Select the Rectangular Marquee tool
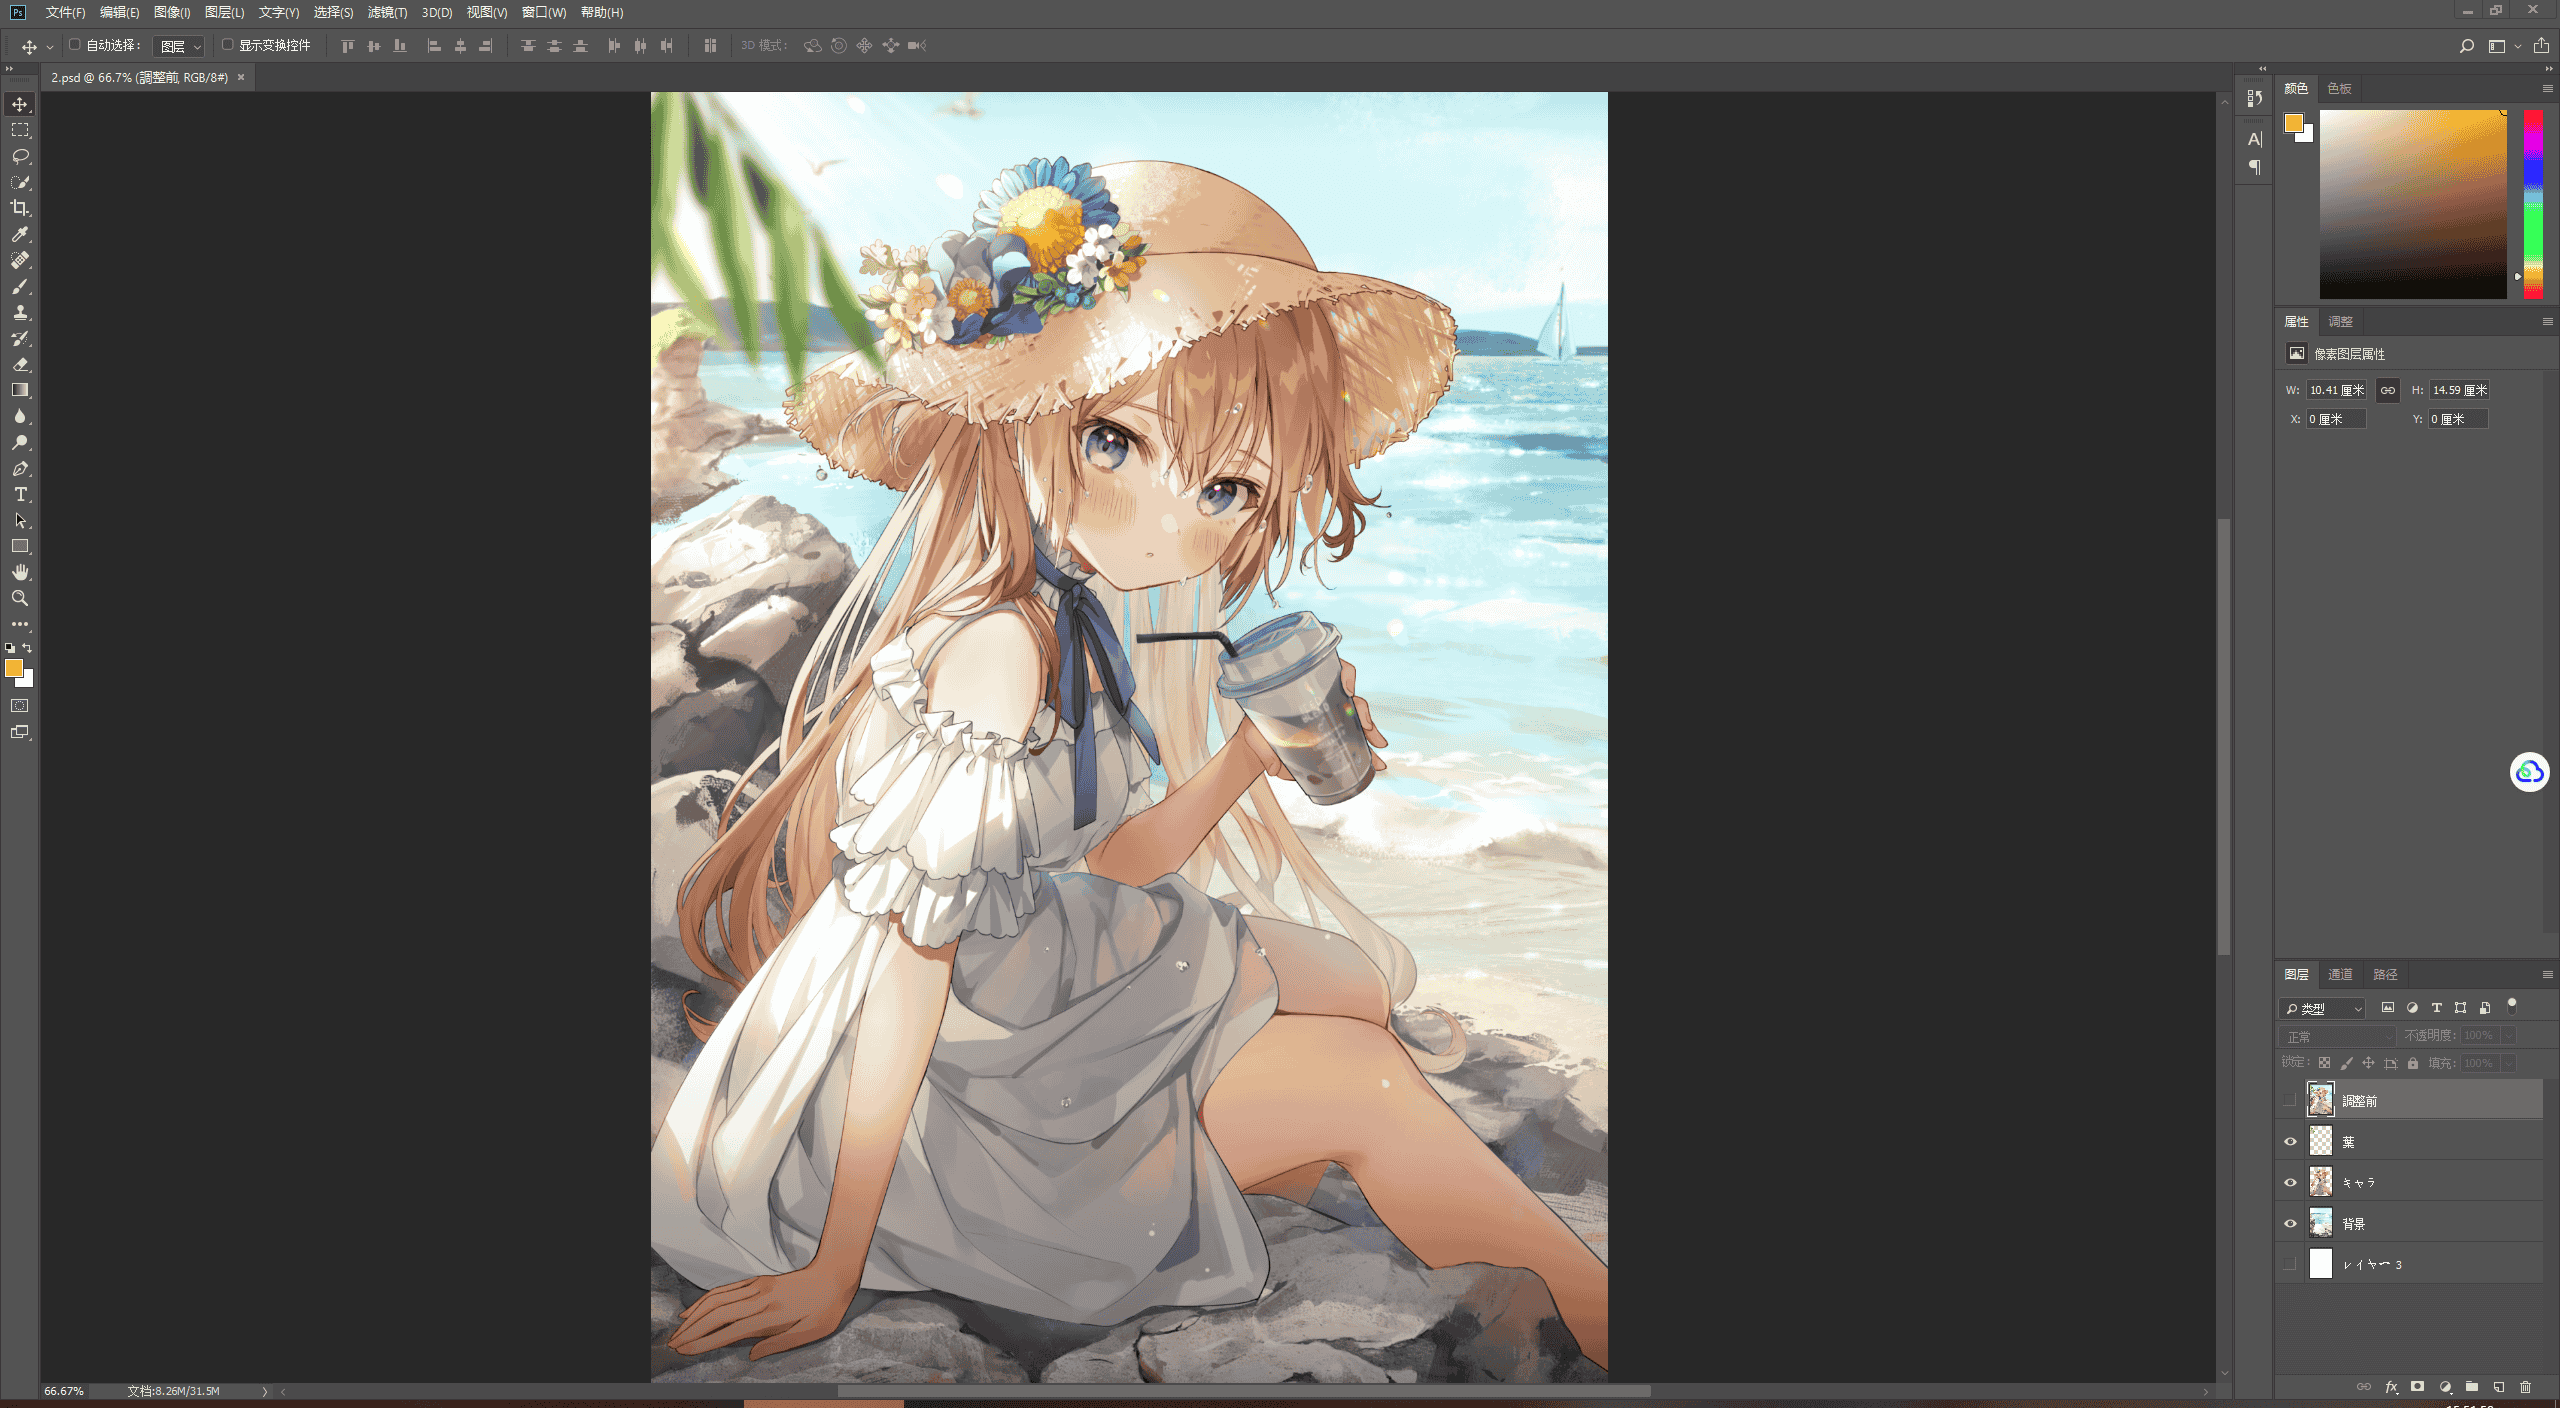Screen dimensions: 2560x1408 tap(20, 130)
